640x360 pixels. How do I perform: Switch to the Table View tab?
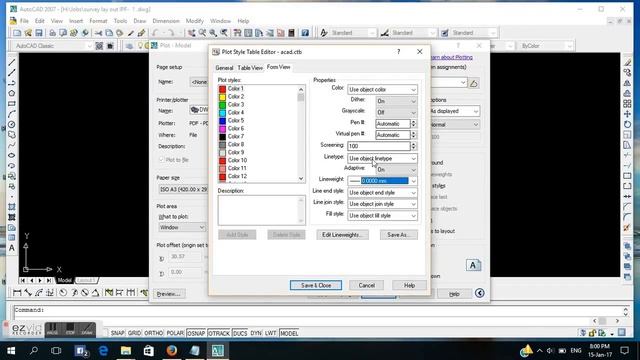(250, 68)
